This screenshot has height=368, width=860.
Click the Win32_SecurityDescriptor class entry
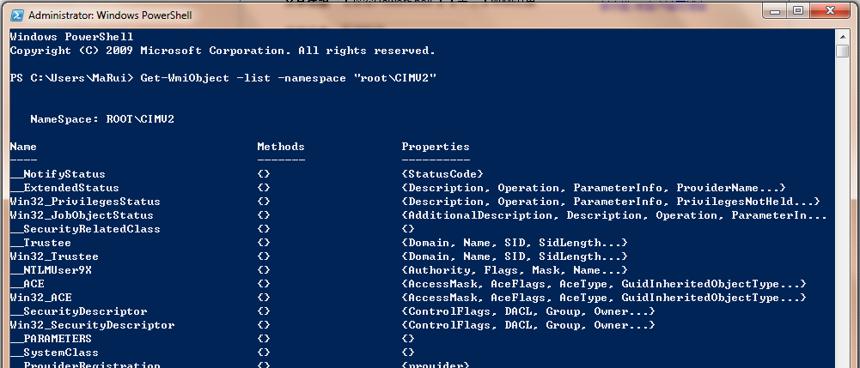(x=92, y=325)
